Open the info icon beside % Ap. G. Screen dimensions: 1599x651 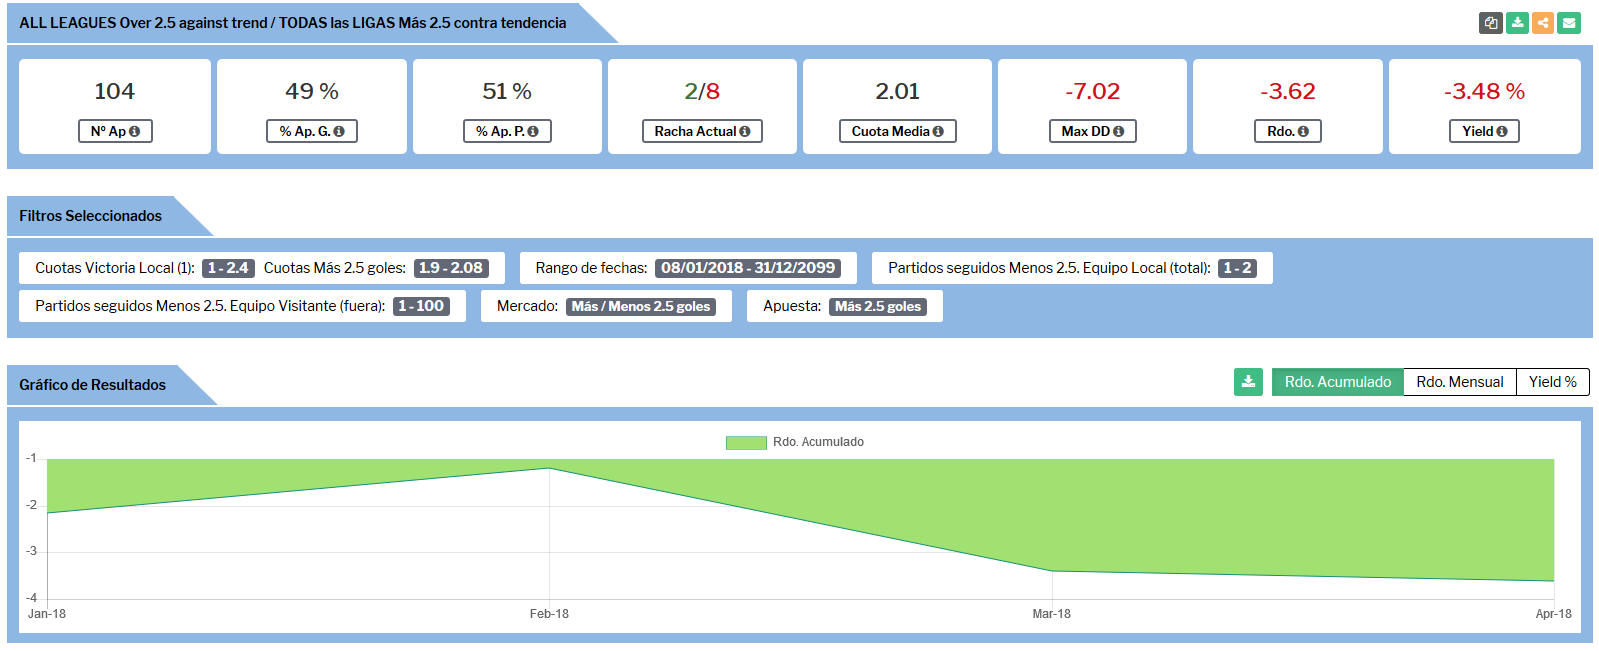(339, 131)
